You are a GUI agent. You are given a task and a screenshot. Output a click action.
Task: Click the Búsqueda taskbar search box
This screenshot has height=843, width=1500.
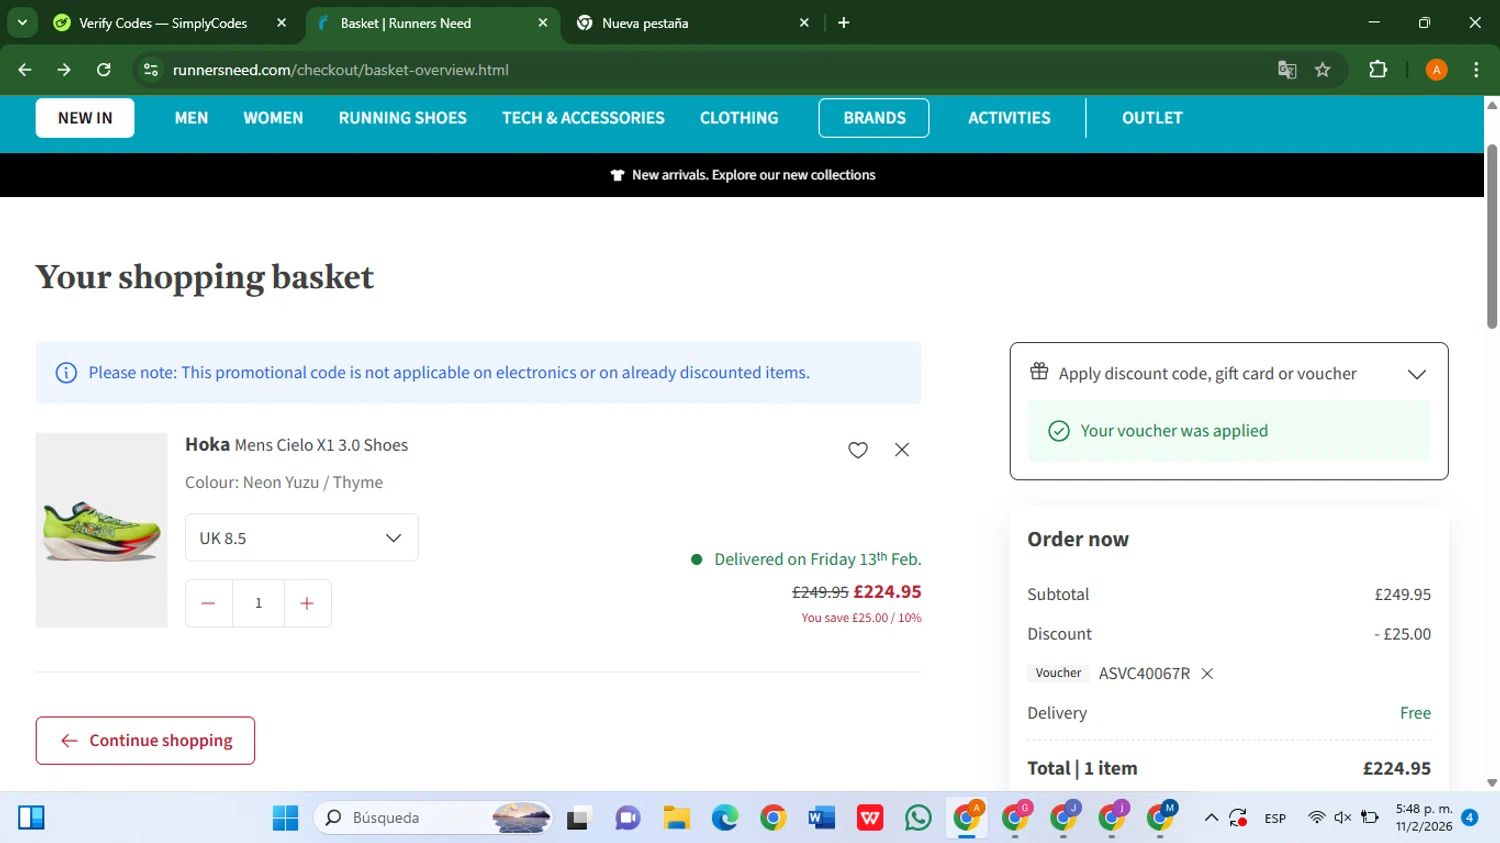pos(433,818)
